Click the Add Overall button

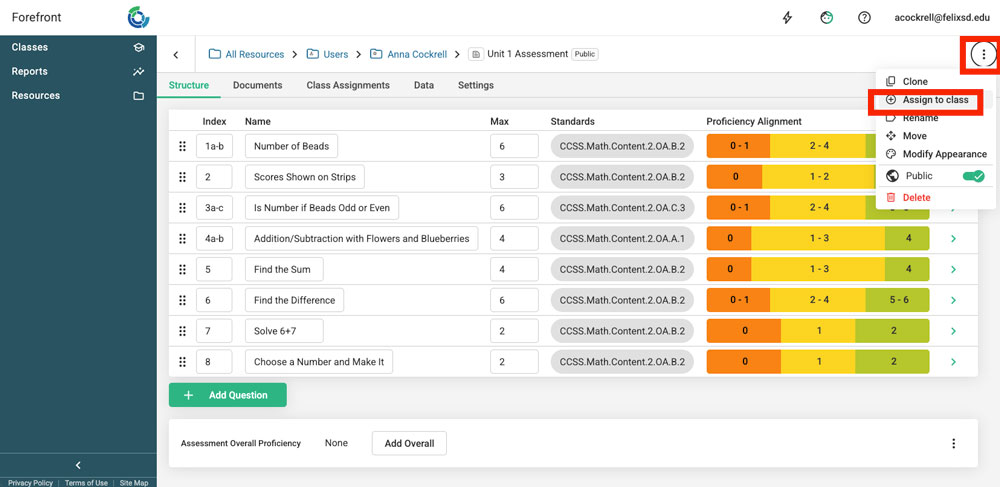click(x=409, y=443)
